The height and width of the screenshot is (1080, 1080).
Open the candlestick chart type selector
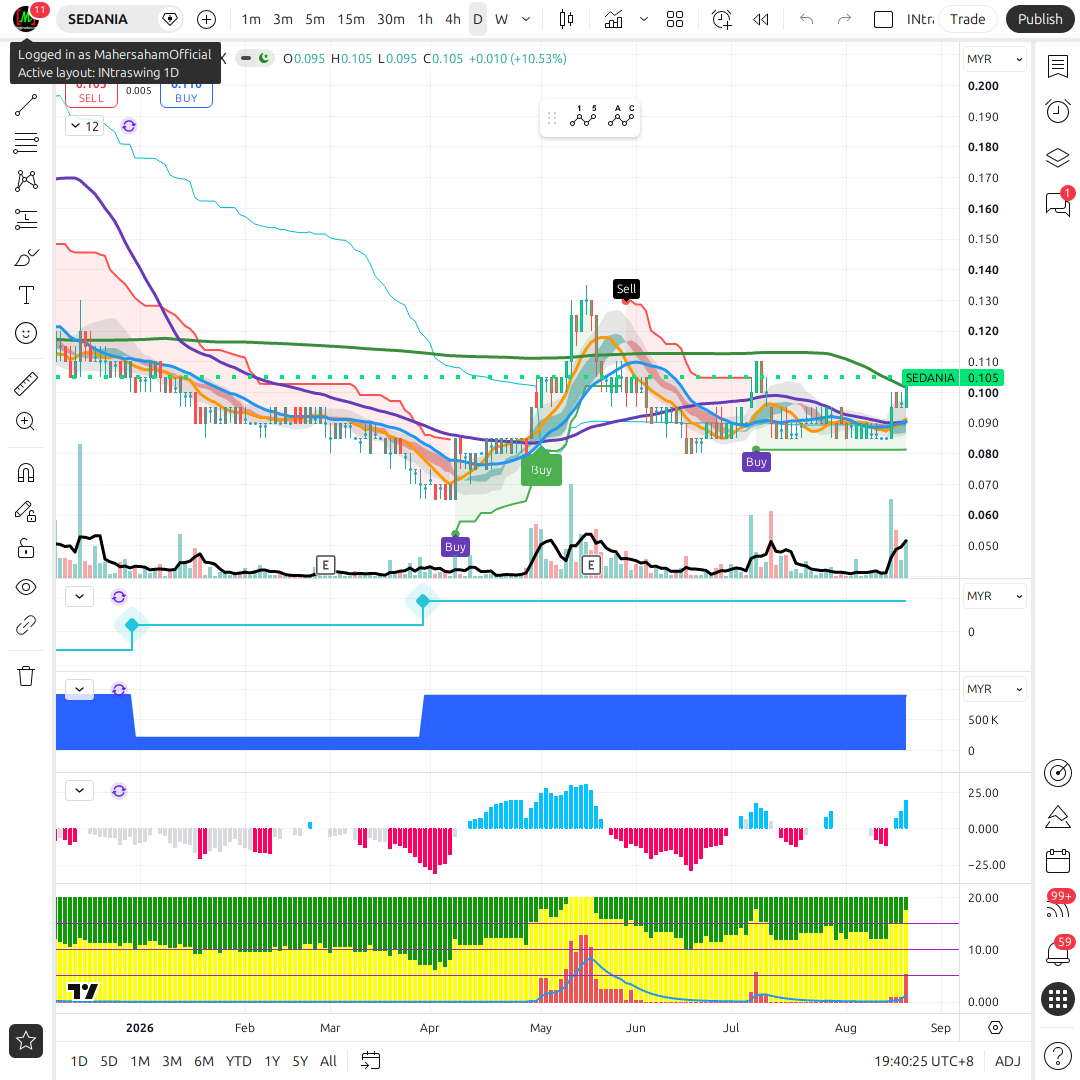click(566, 19)
